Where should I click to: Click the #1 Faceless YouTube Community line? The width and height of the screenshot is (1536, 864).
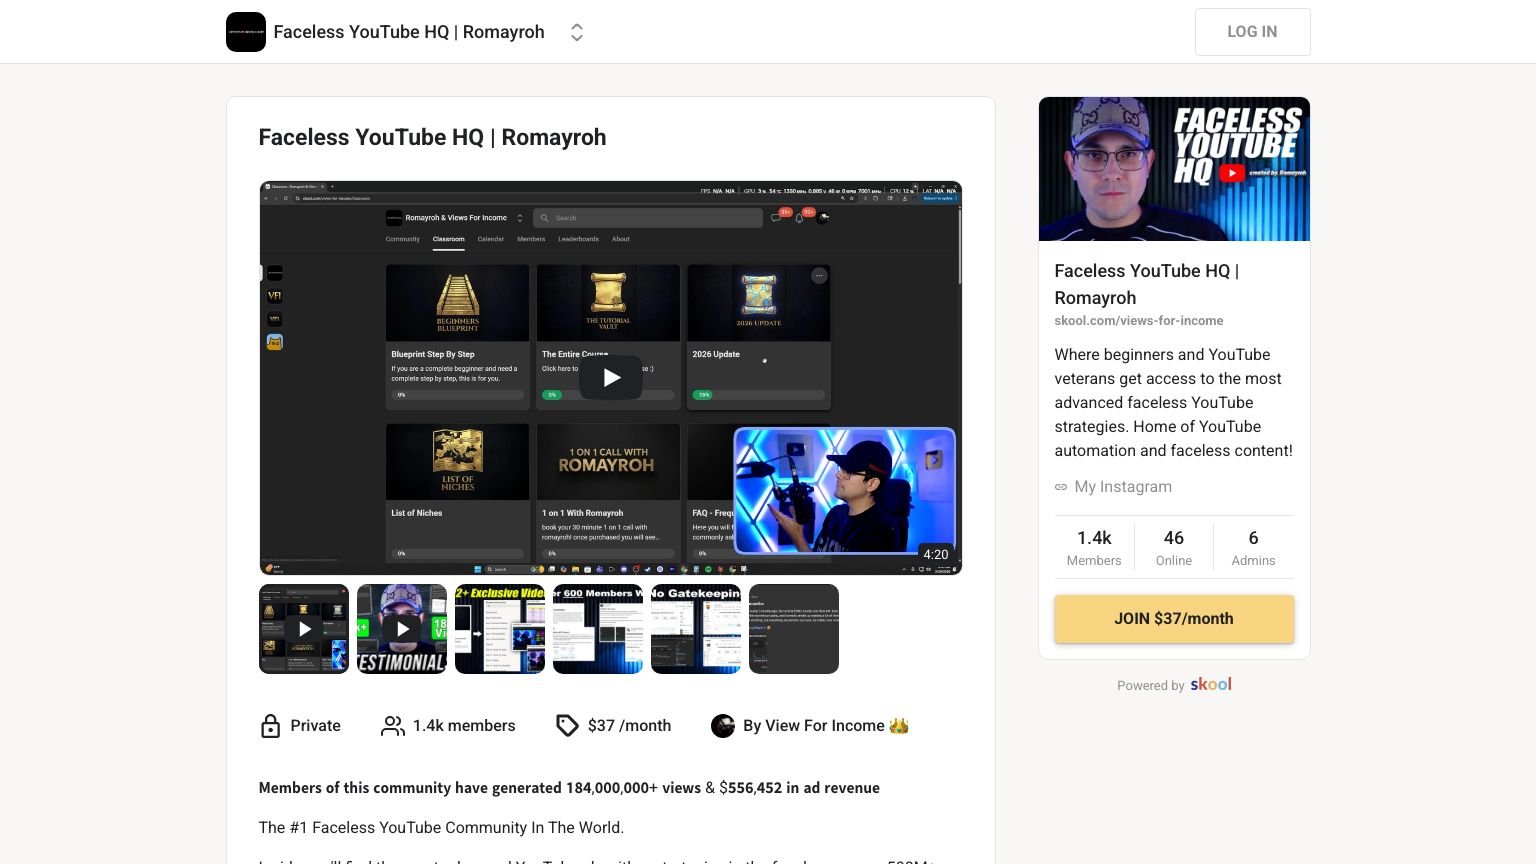pos(441,828)
